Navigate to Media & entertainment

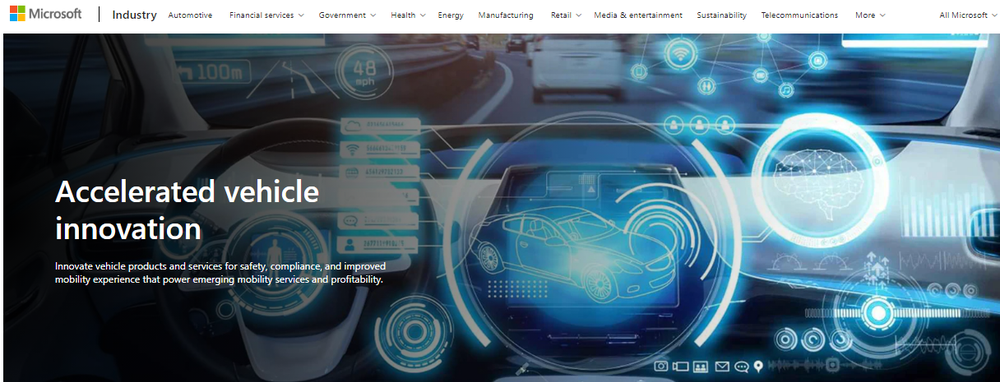638,15
